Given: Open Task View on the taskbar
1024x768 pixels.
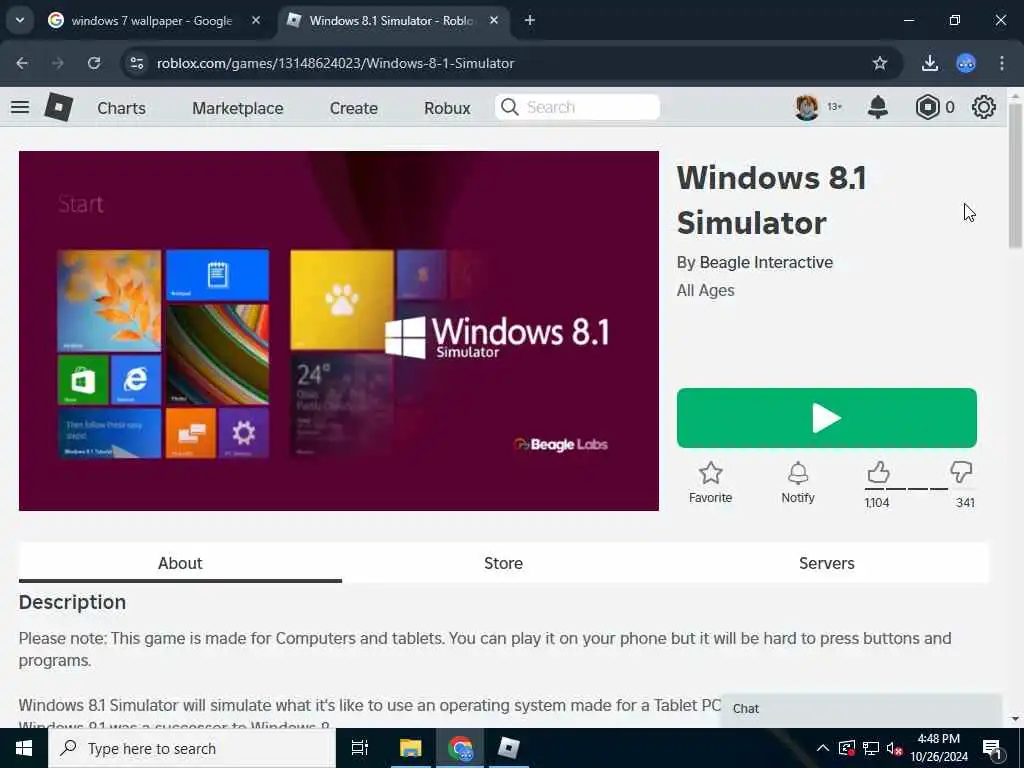Looking at the screenshot, I should point(360,748).
